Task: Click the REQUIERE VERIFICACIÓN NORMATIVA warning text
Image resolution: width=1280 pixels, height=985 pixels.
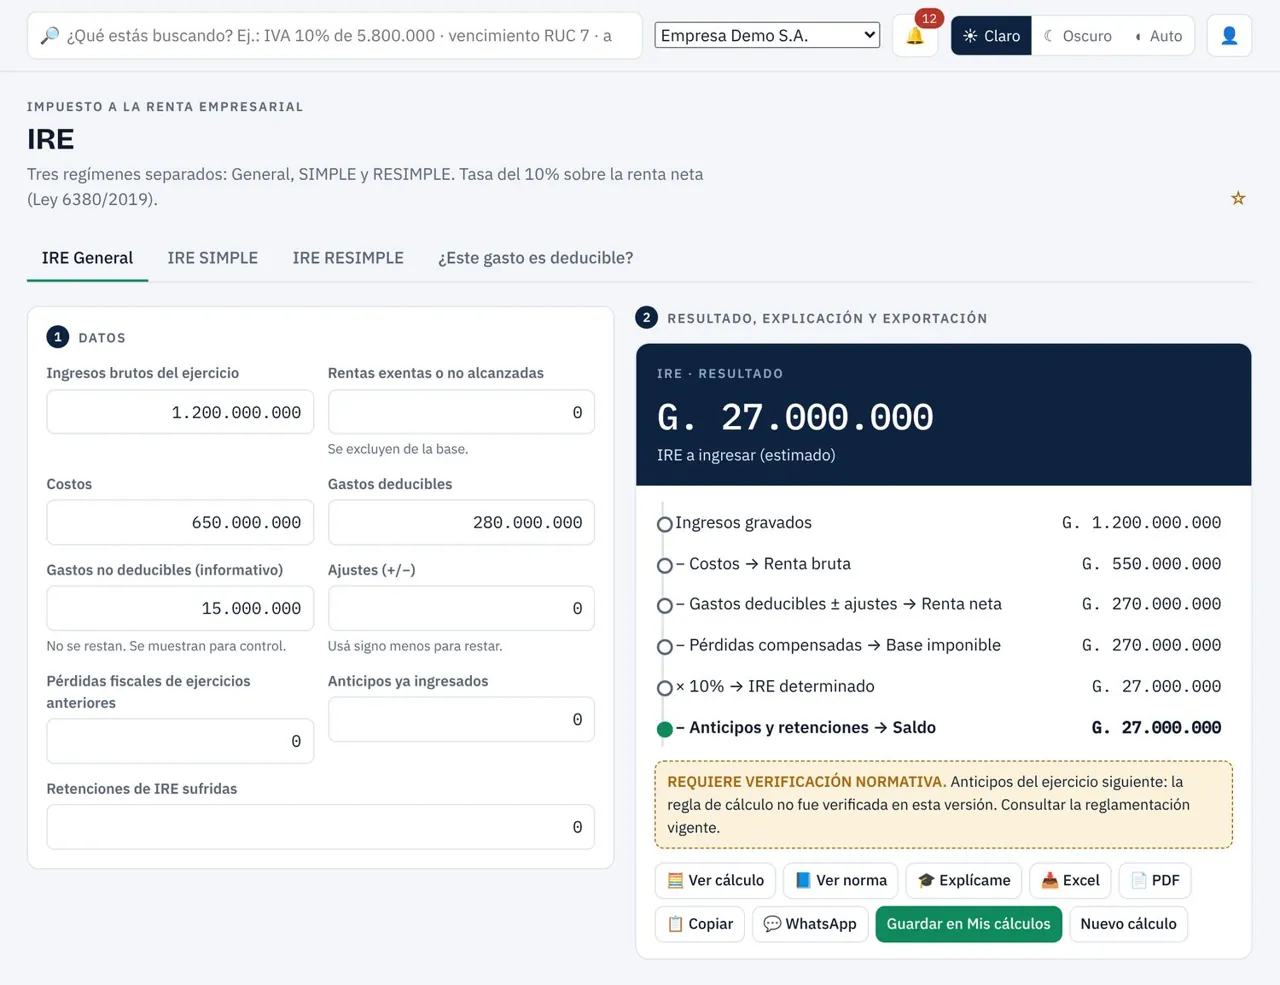Action: click(806, 782)
